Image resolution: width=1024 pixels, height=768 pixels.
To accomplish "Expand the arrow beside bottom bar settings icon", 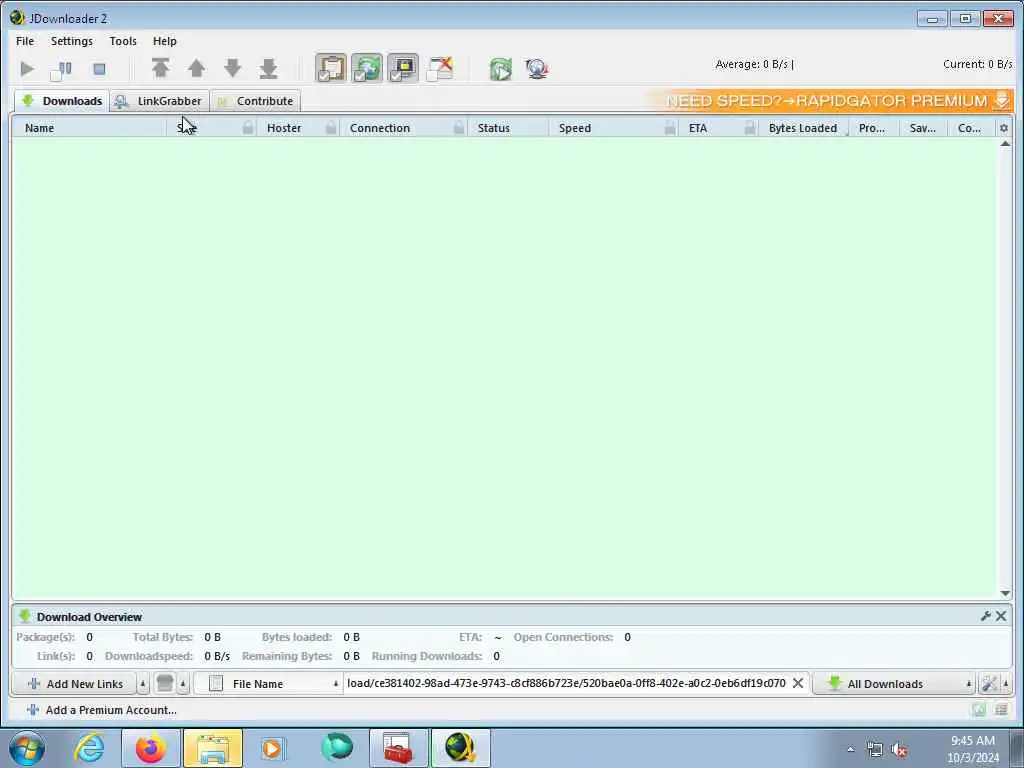I will [1006, 684].
